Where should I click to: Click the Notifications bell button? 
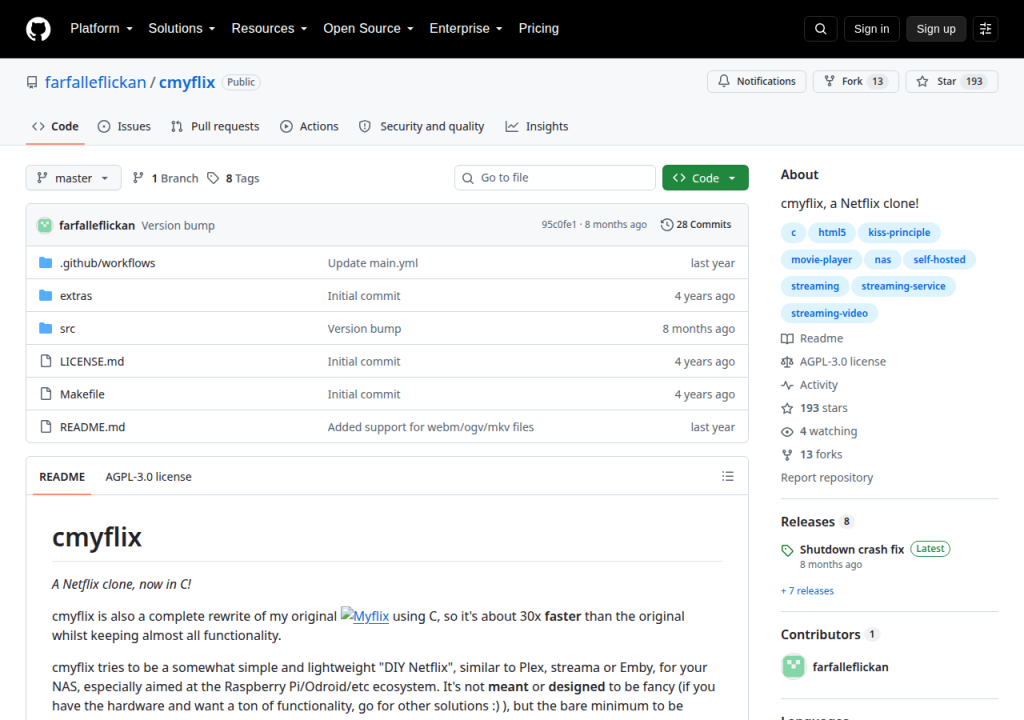757,81
